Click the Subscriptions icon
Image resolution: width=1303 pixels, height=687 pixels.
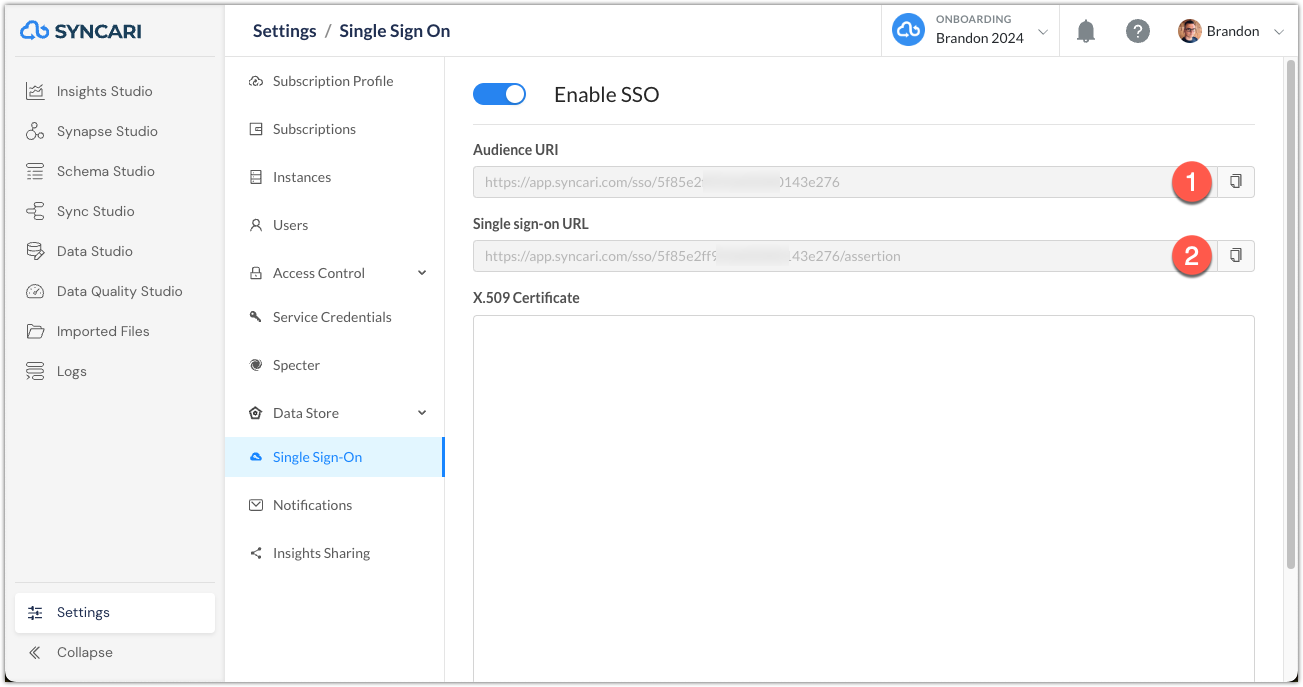(256, 129)
